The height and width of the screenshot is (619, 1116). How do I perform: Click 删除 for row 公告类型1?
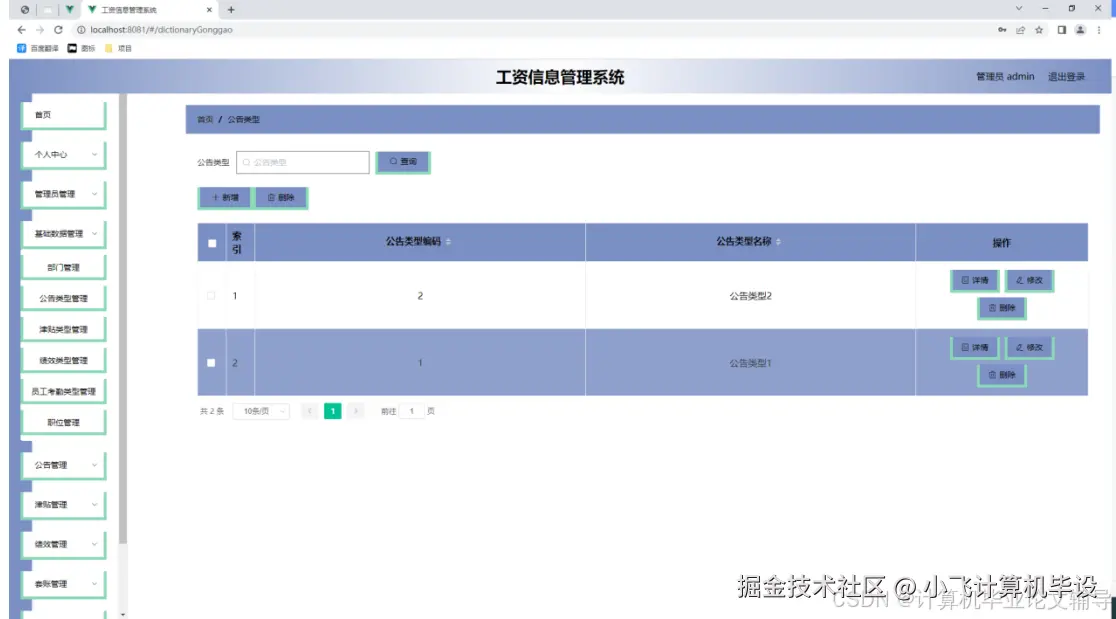pos(1001,374)
